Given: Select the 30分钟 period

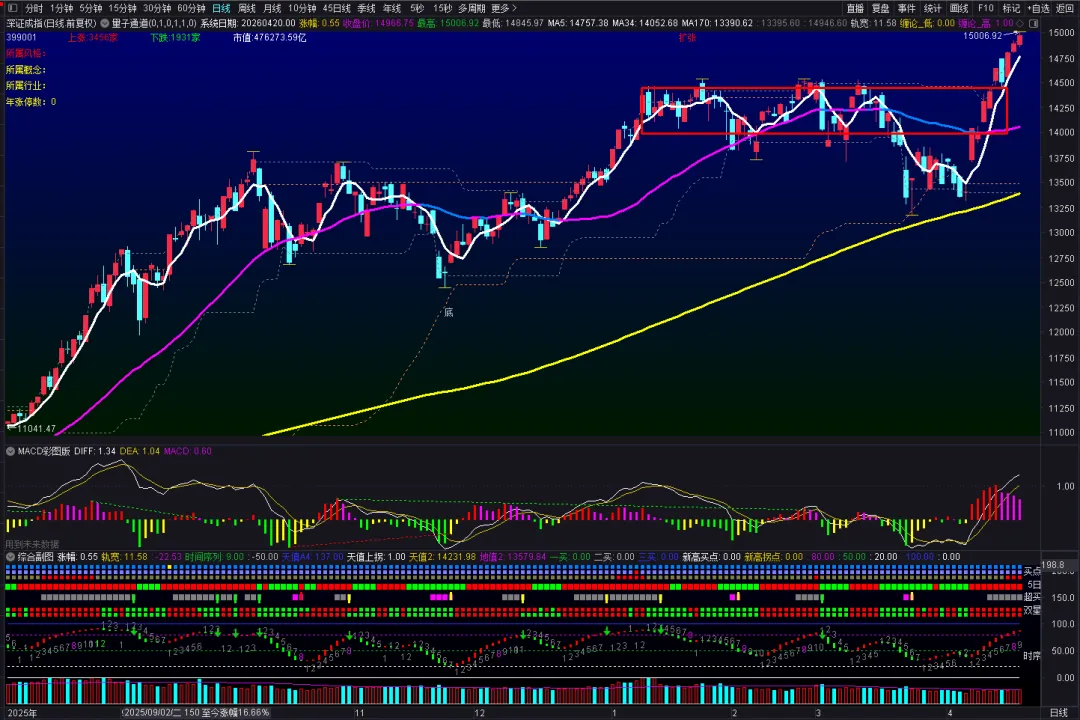Looking at the screenshot, I should [156, 8].
